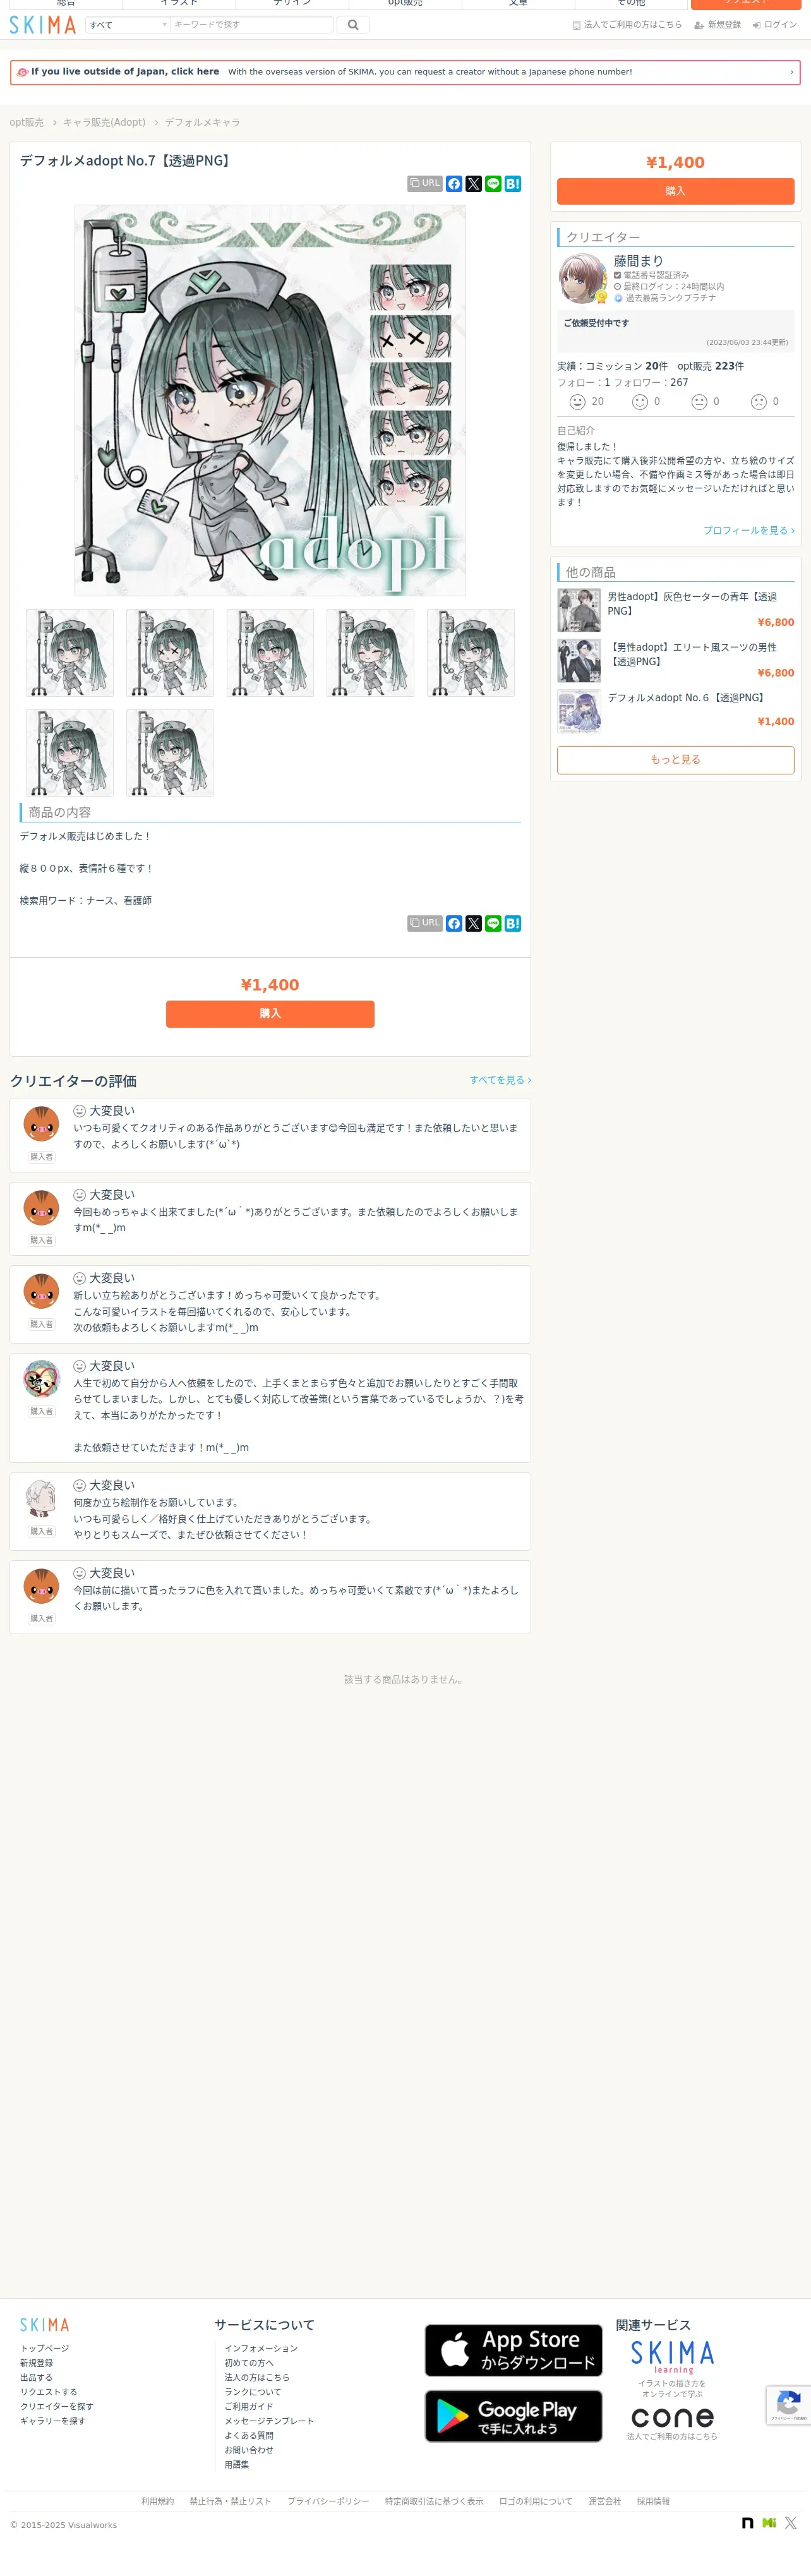Open the main nurse adopt illustration
This screenshot has height=2576, width=811.
tap(270, 400)
